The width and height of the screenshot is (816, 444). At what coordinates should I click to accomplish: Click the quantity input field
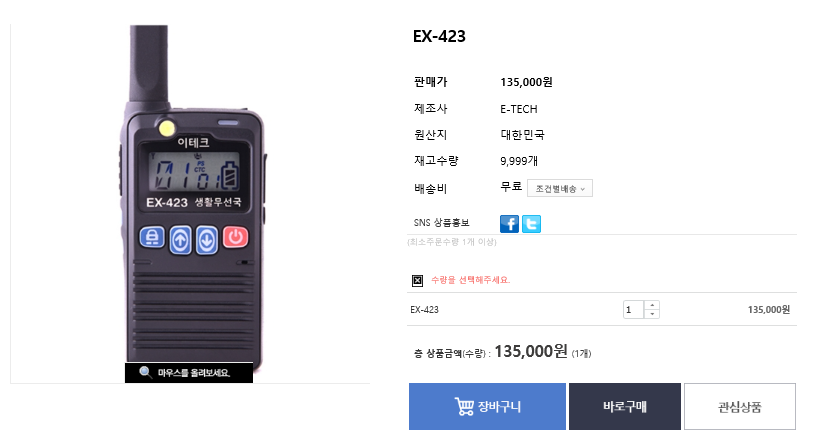pos(633,310)
